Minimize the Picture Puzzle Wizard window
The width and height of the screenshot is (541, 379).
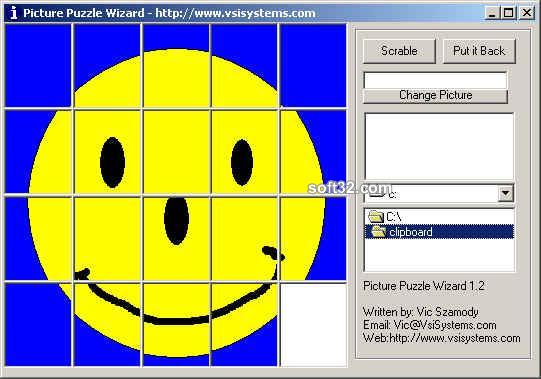(x=492, y=13)
